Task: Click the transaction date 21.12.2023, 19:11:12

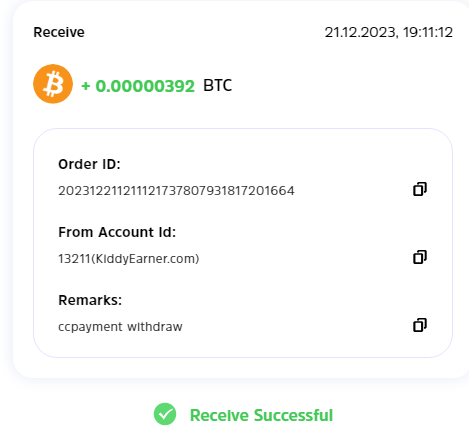Action: coord(389,33)
